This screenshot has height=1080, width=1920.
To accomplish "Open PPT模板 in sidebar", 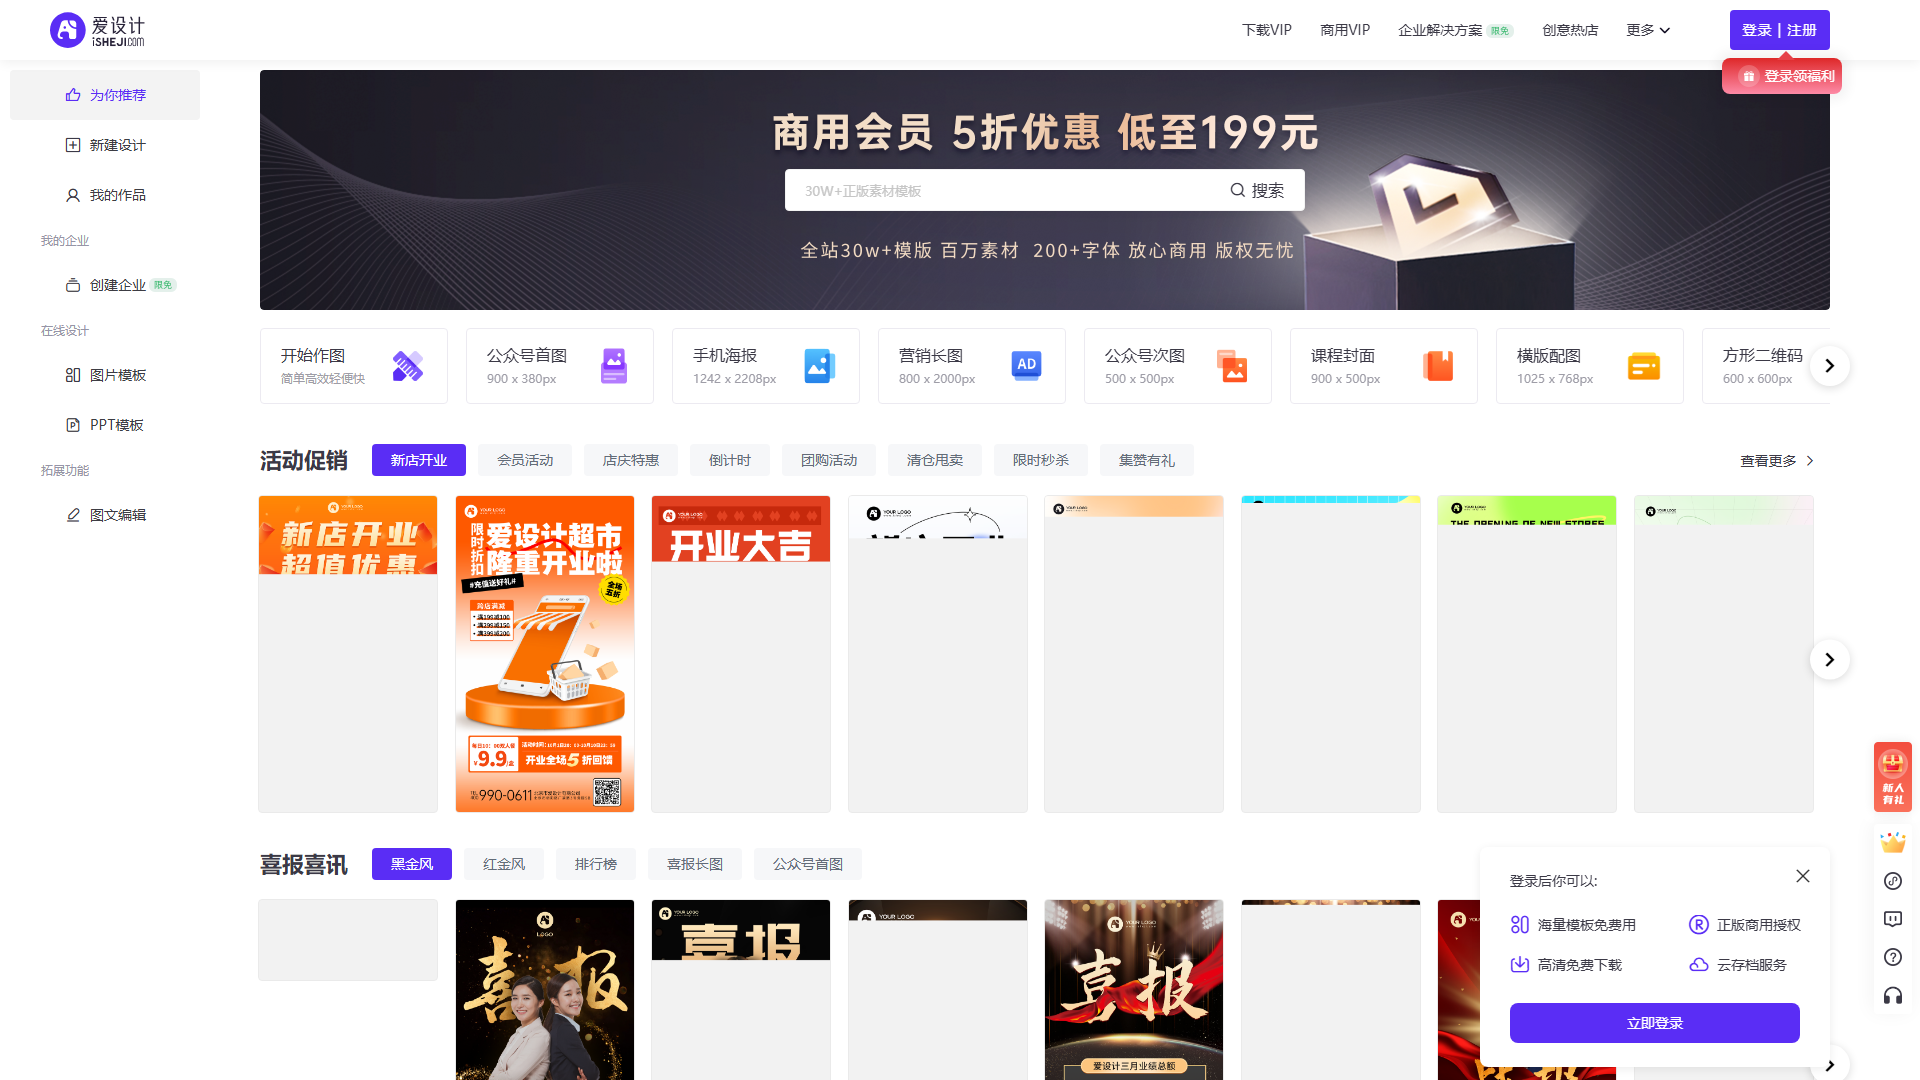I will click(x=105, y=425).
